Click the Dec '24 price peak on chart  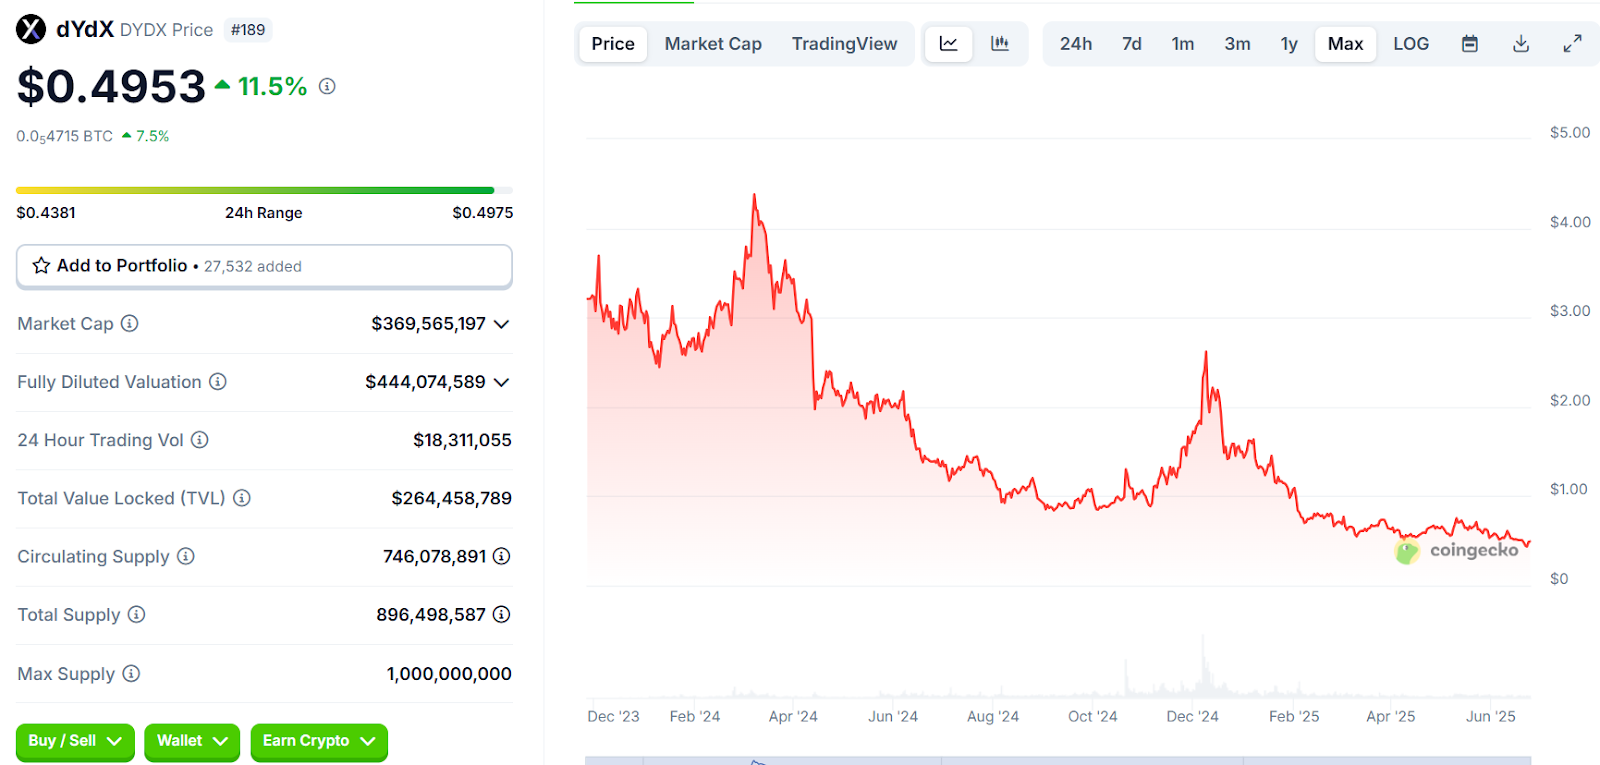[x=1206, y=353]
